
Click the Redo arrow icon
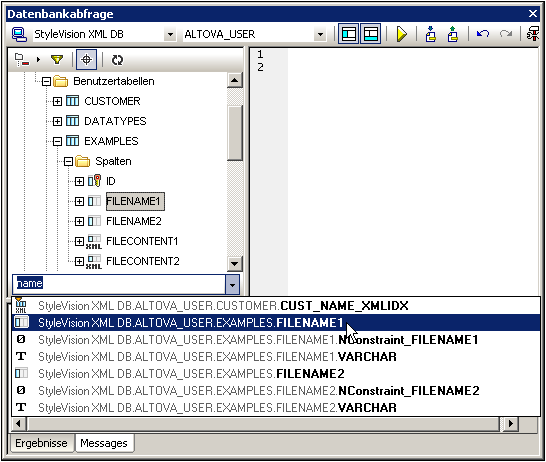[506, 34]
